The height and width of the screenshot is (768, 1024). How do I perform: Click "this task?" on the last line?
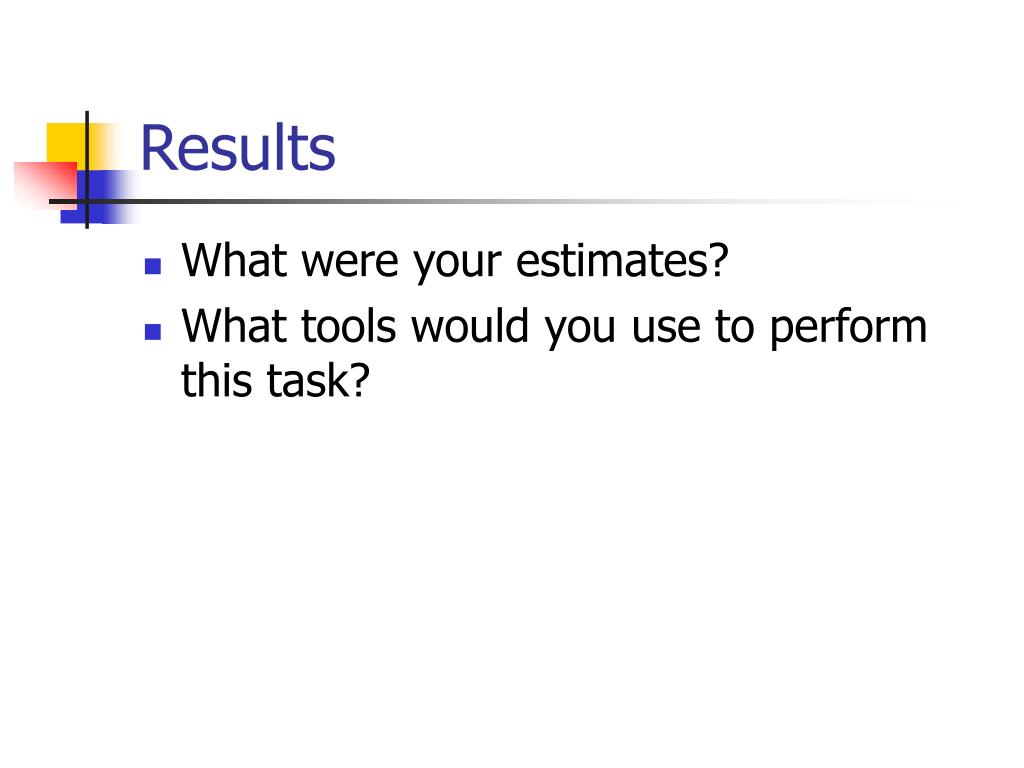275,381
